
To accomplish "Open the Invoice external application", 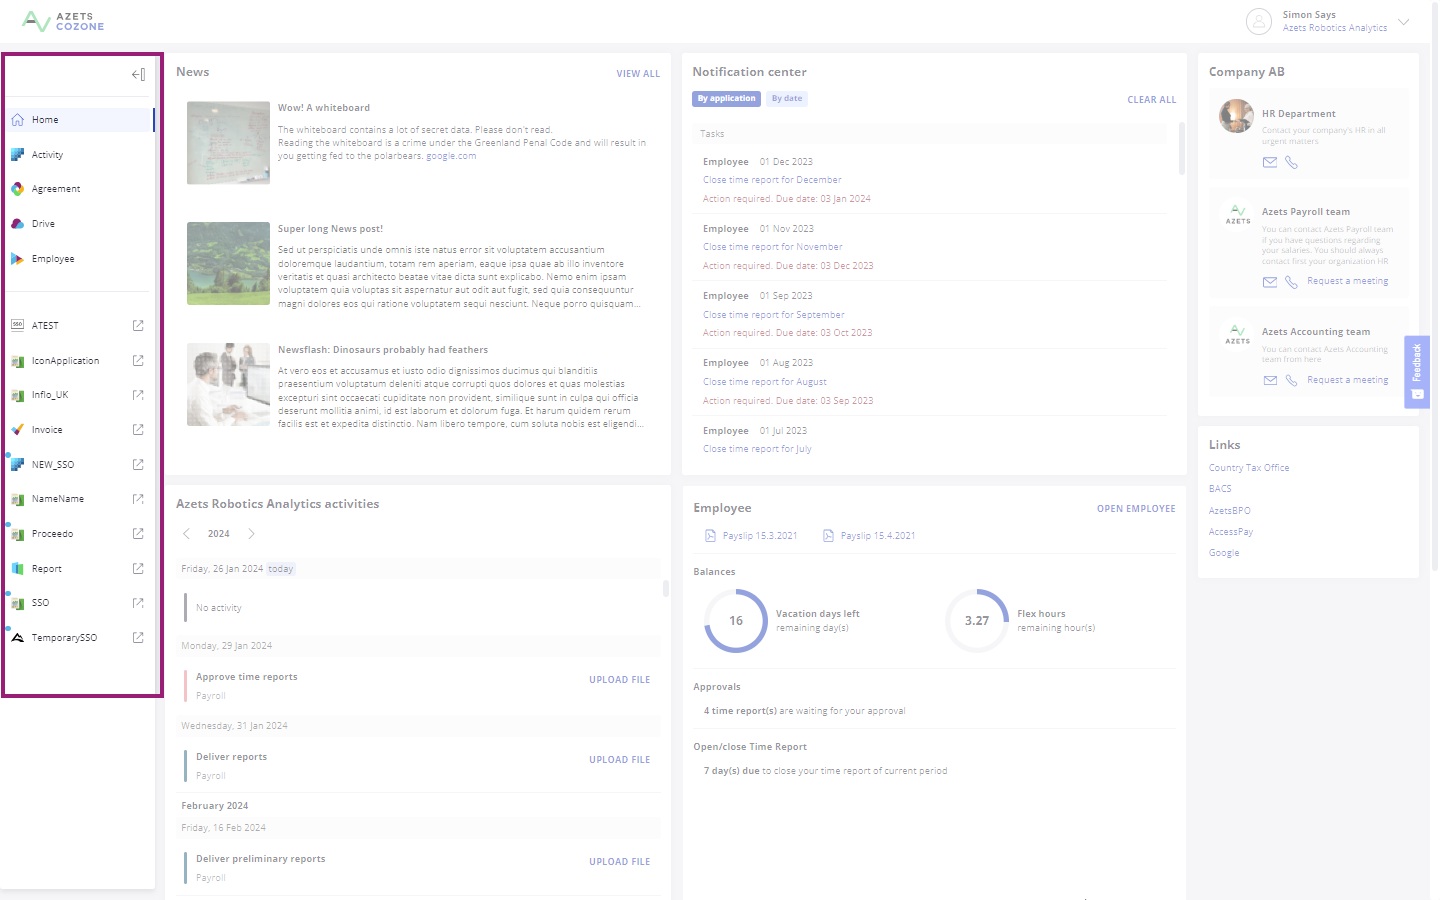I will coord(46,429).
